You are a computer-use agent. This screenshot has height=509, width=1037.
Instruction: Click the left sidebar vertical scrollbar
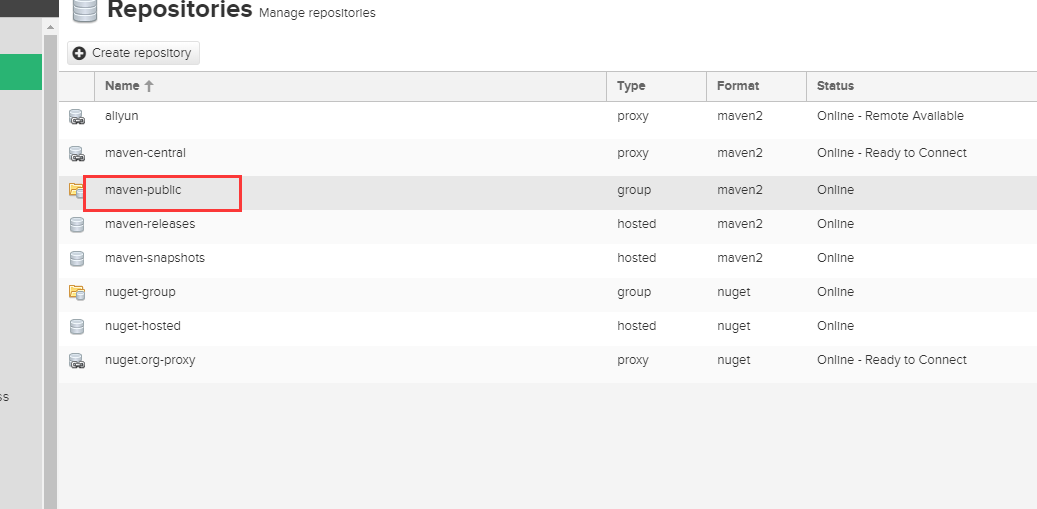(x=50, y=250)
